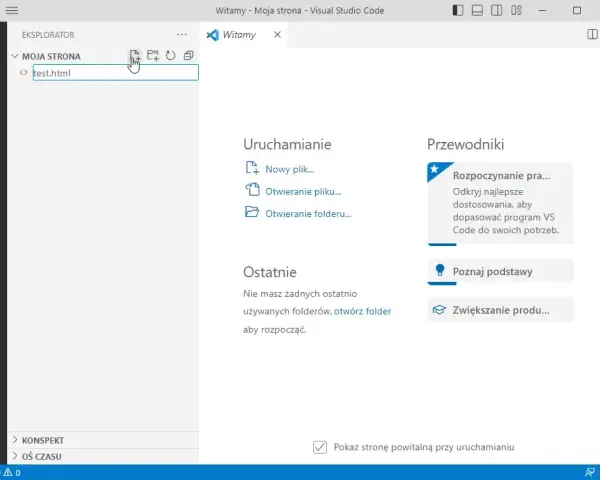Image resolution: width=600 pixels, height=480 pixels.
Task: Expand the KONSPEKT section
Action: [103, 440]
